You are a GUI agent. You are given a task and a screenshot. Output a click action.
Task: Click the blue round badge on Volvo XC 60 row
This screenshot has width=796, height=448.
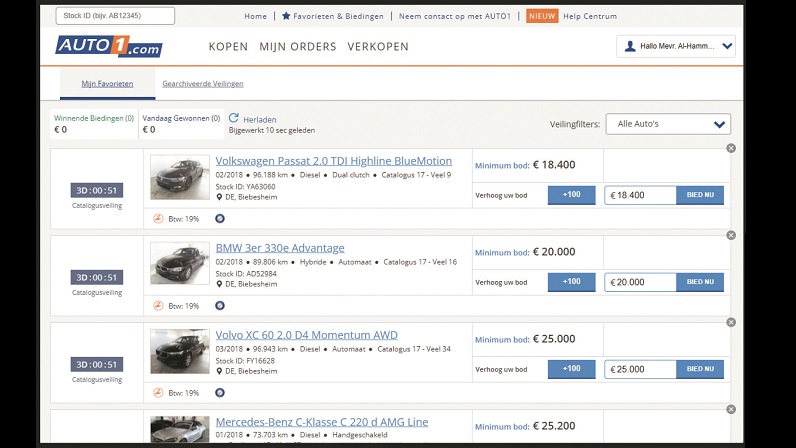coord(220,393)
